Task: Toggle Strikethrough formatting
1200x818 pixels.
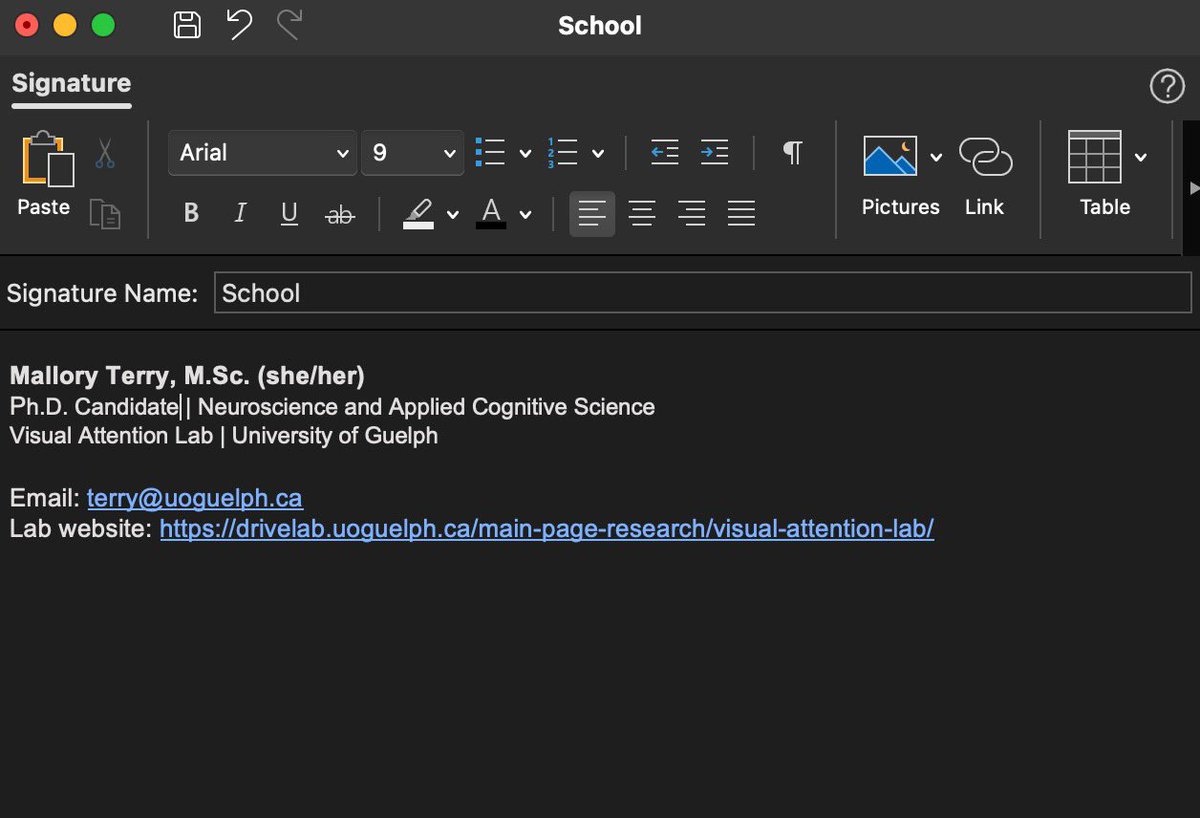Action: [340, 214]
